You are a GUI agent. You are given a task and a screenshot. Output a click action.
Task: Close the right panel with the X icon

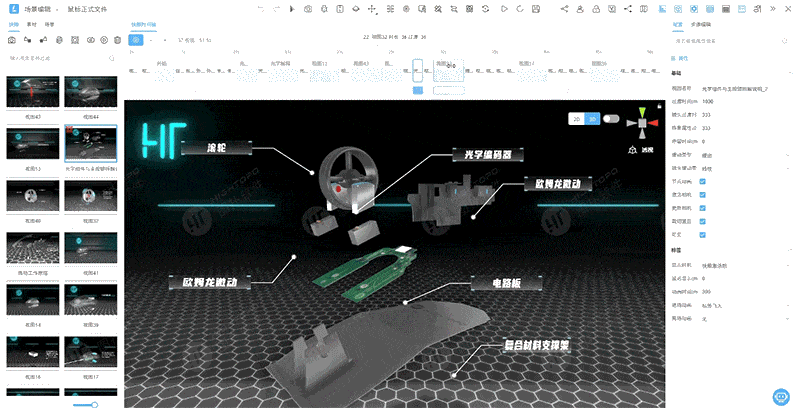coord(789,9)
